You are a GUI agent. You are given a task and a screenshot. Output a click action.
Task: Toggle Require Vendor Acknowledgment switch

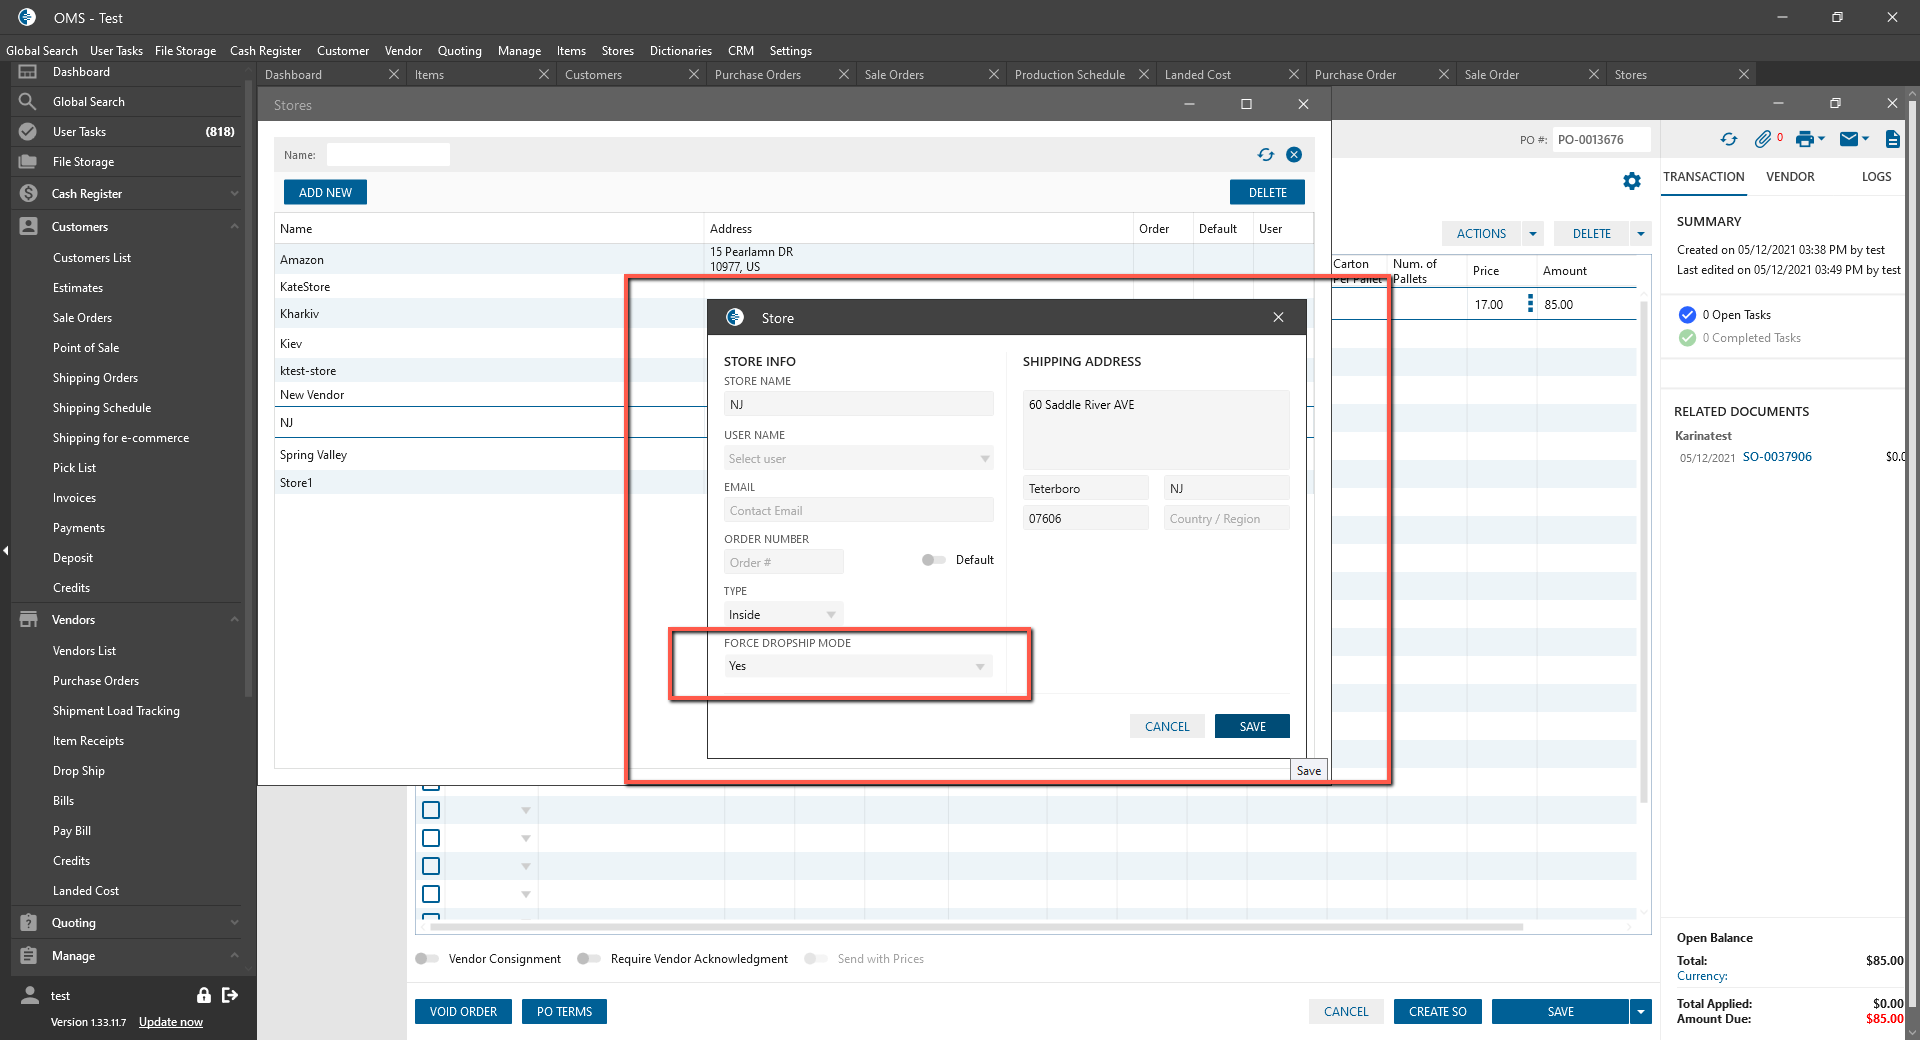[x=589, y=959]
